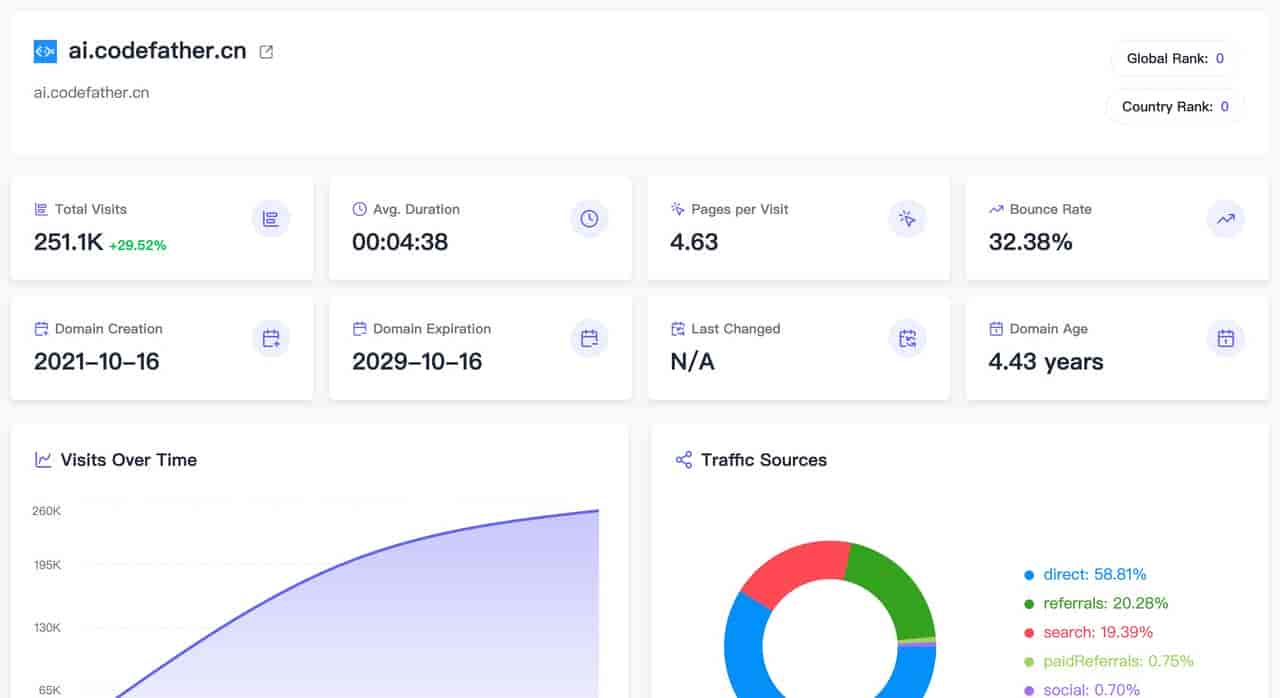Toggle the referrals 20.28% legend entry
The width and height of the screenshot is (1280, 698).
click(x=1096, y=603)
